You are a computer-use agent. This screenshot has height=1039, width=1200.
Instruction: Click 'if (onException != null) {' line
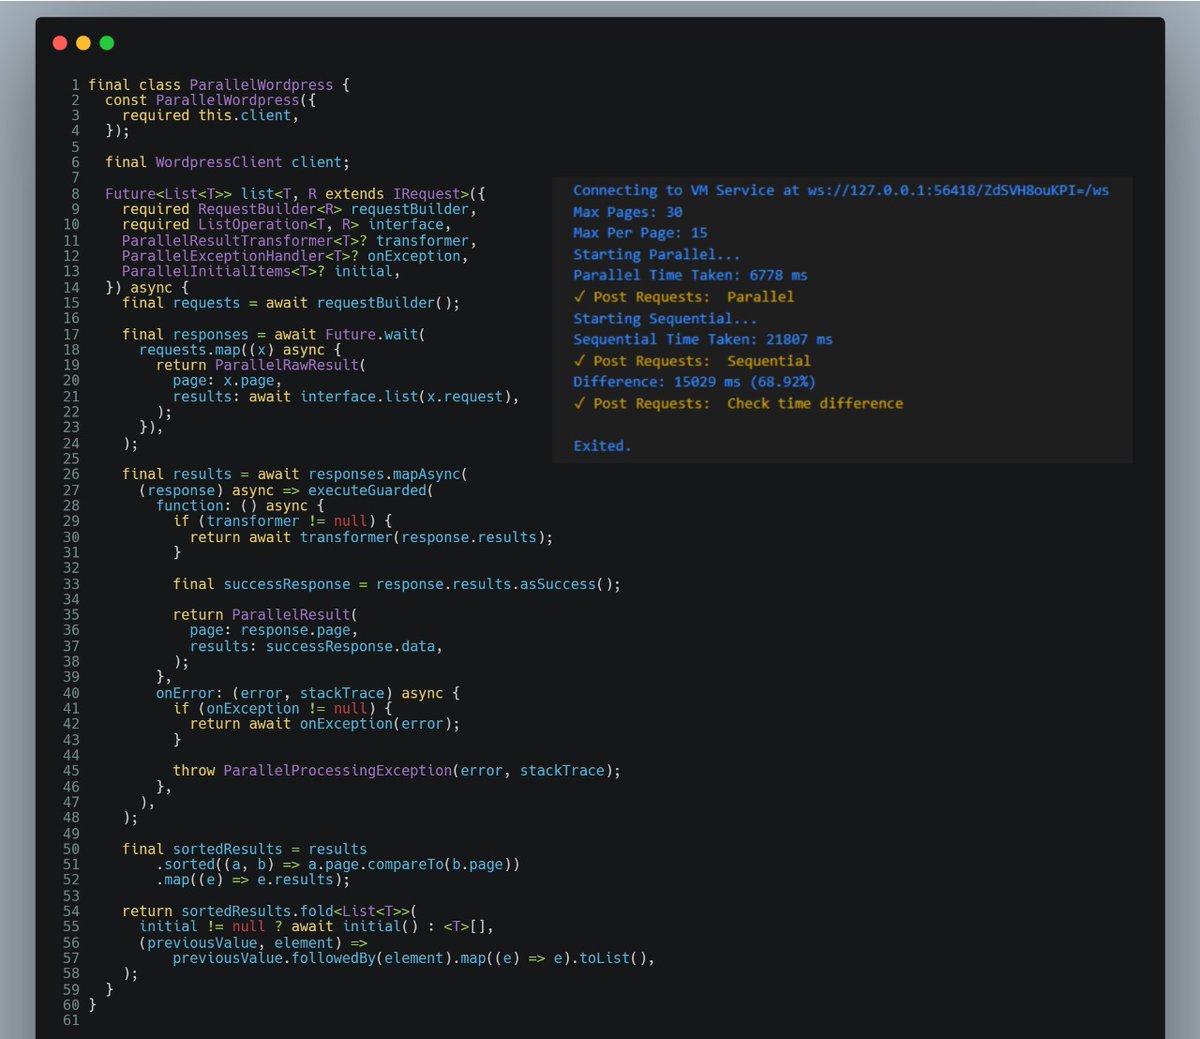coord(282,708)
